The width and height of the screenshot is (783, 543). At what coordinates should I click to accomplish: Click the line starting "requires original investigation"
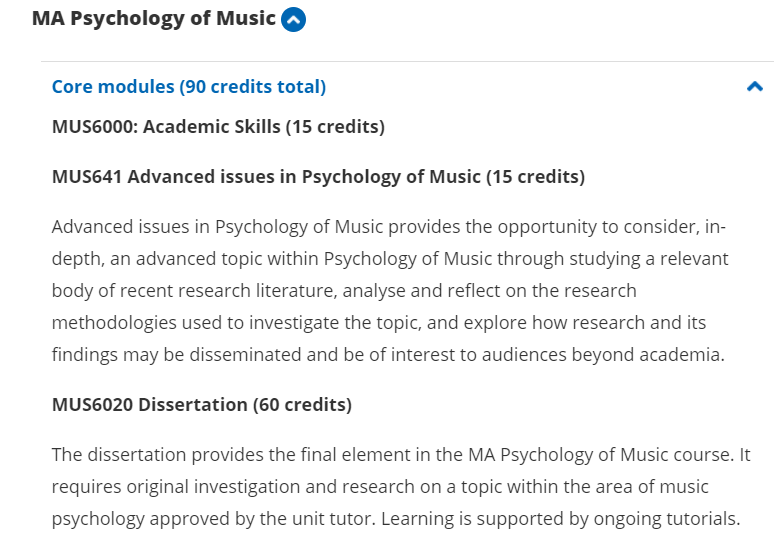pos(380,487)
